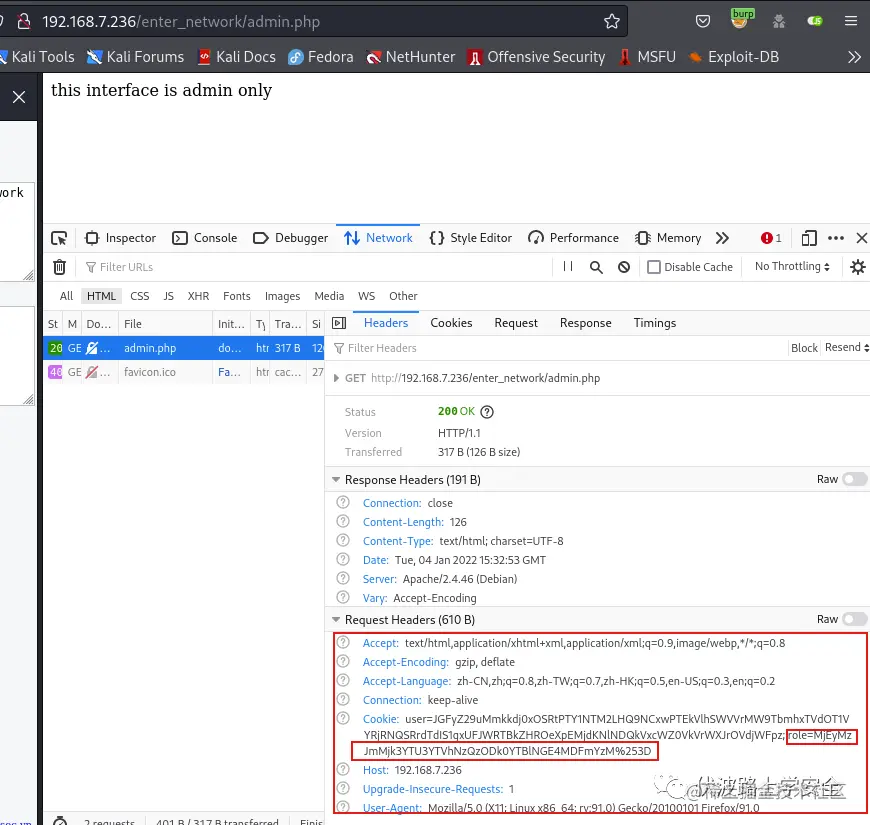870x825 pixels.
Task: Show more bookmarks chevron
Action: 854,57
